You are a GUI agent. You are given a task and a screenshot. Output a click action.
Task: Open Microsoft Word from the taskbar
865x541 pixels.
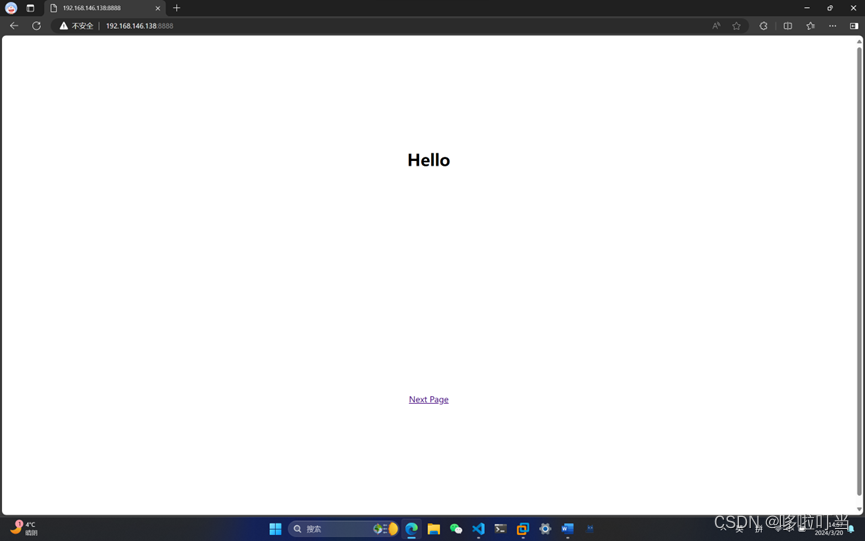point(567,529)
